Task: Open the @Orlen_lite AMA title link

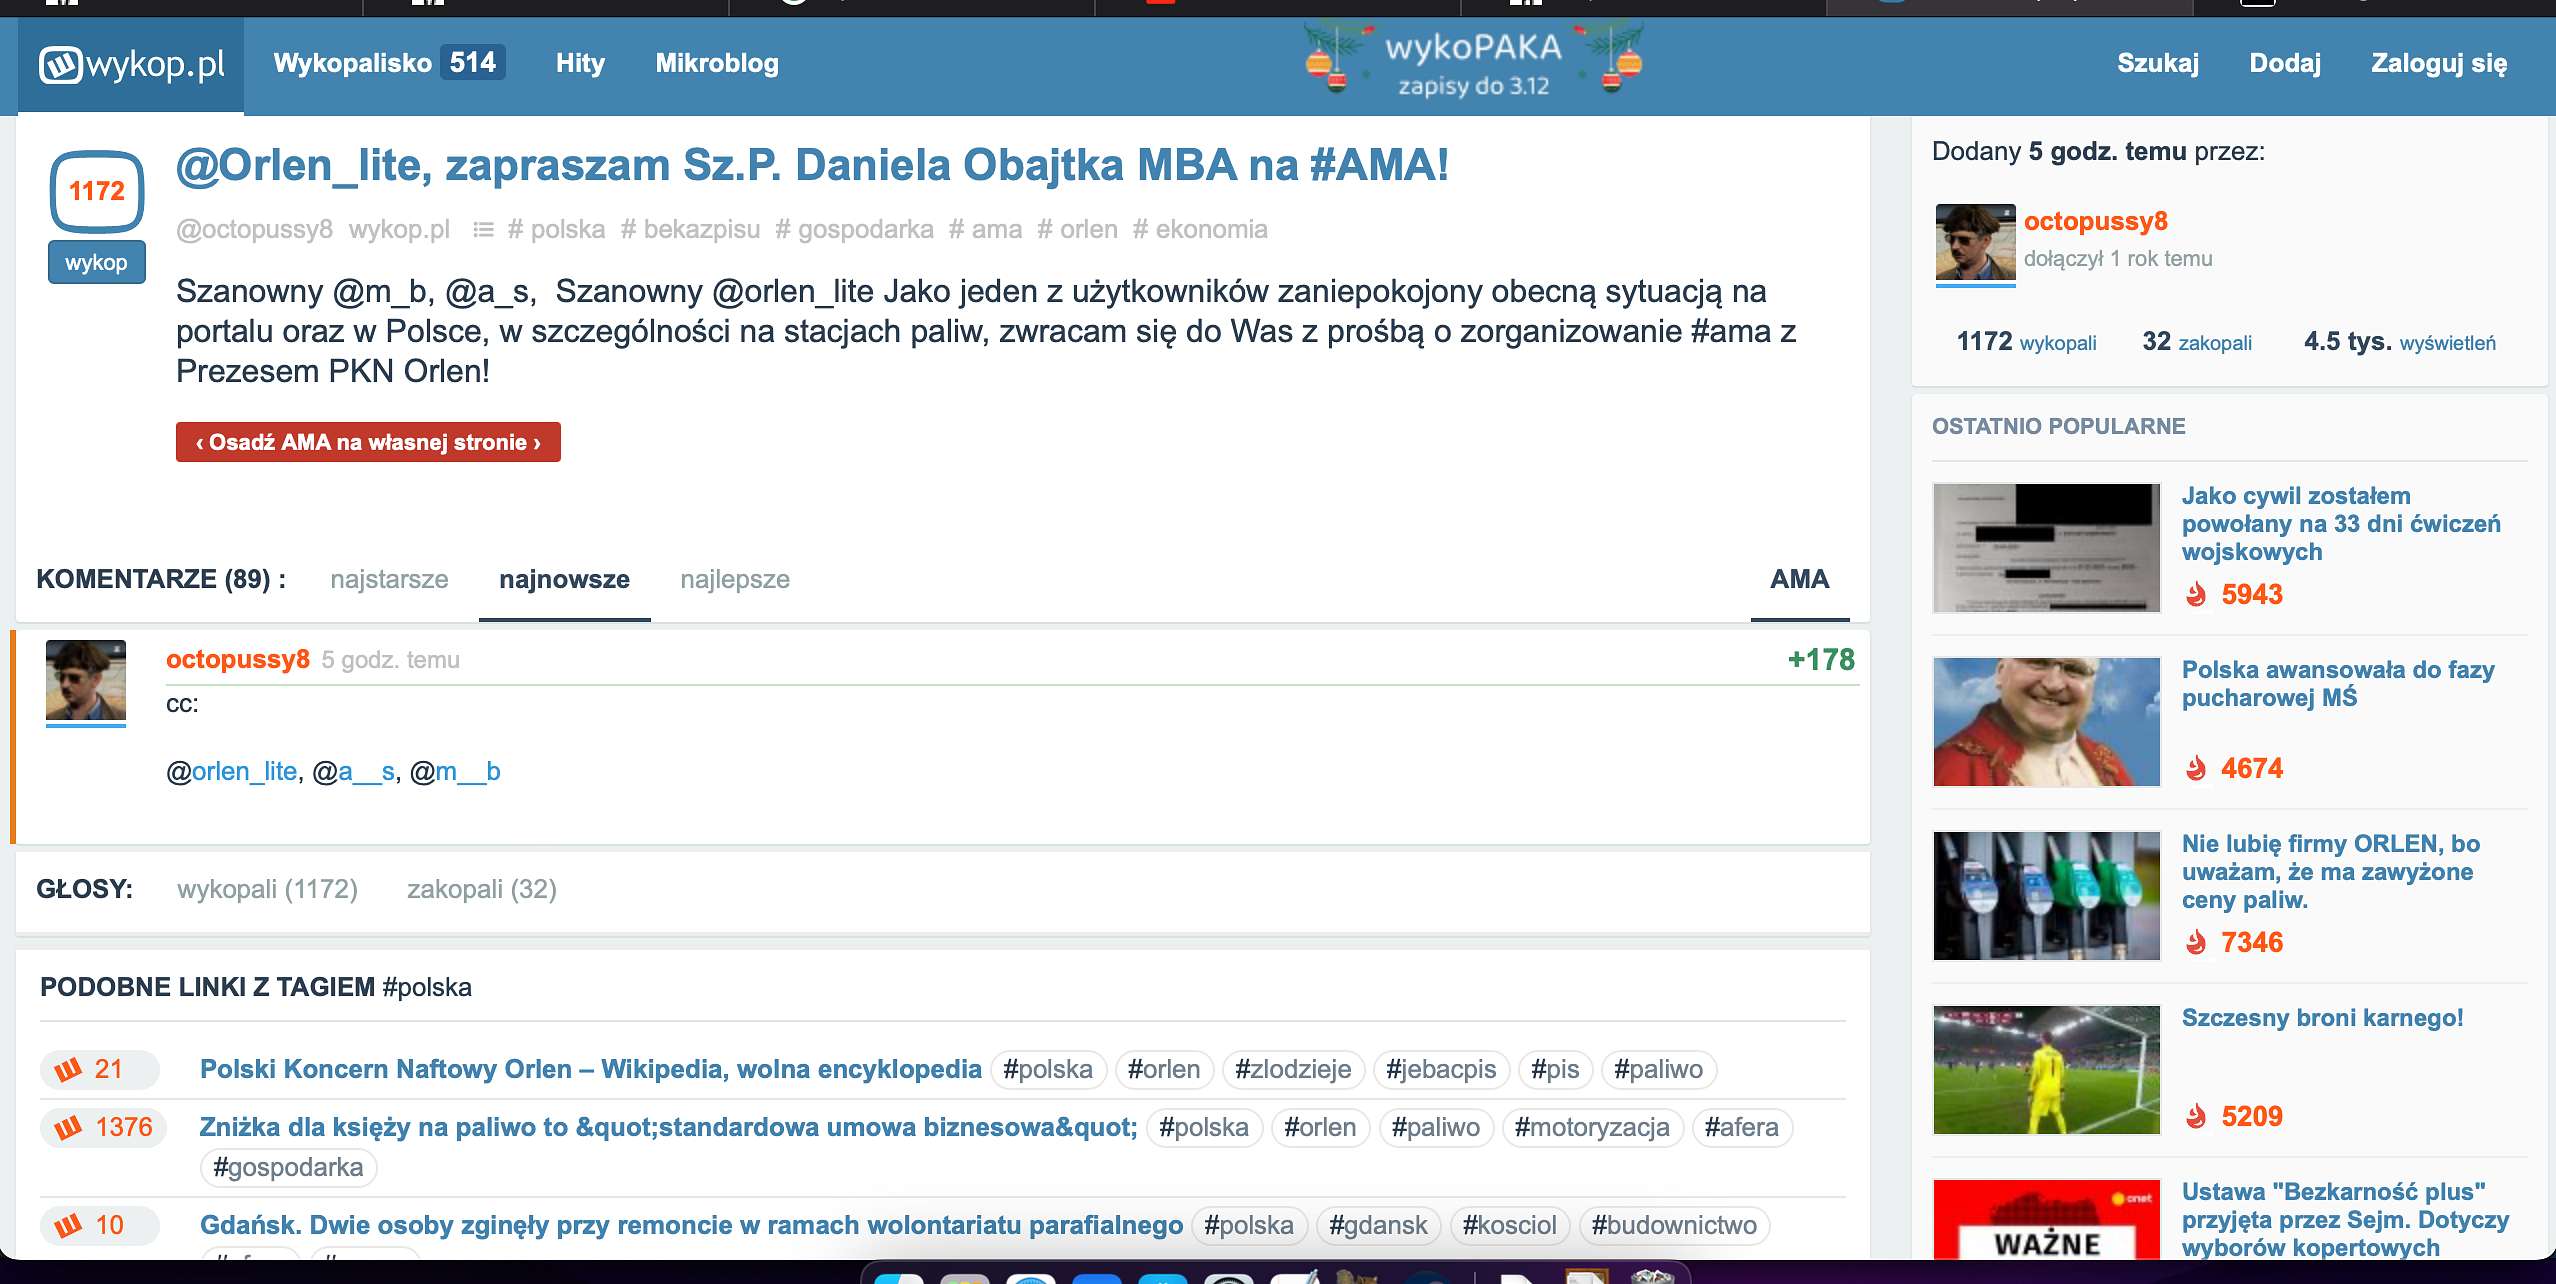Action: point(812,165)
